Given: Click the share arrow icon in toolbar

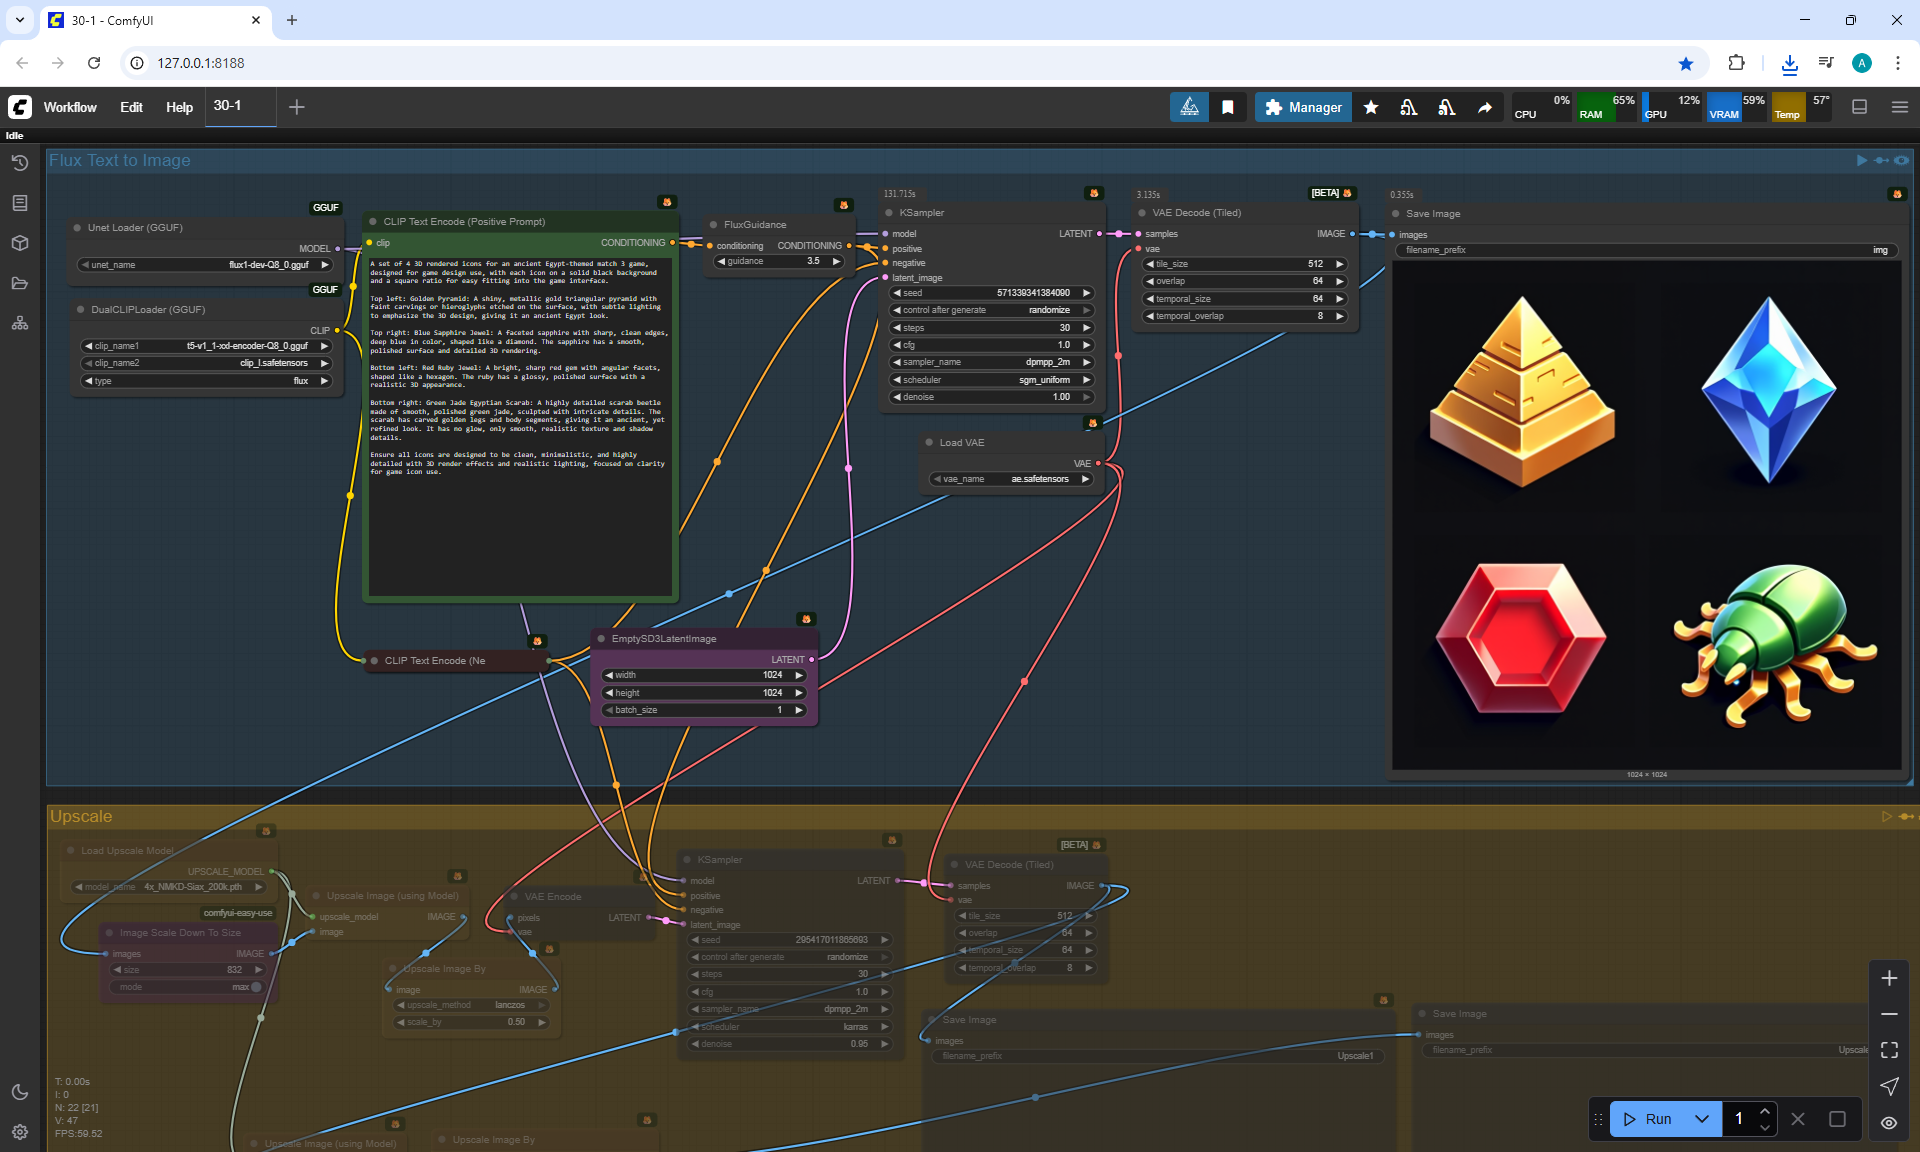Looking at the screenshot, I should [1485, 107].
